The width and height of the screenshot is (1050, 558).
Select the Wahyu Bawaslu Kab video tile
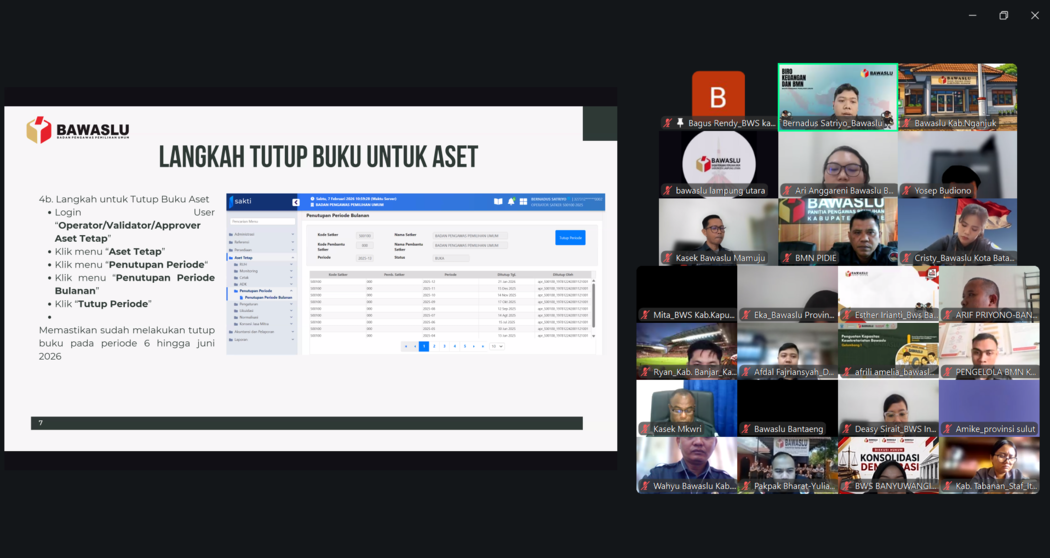point(686,466)
